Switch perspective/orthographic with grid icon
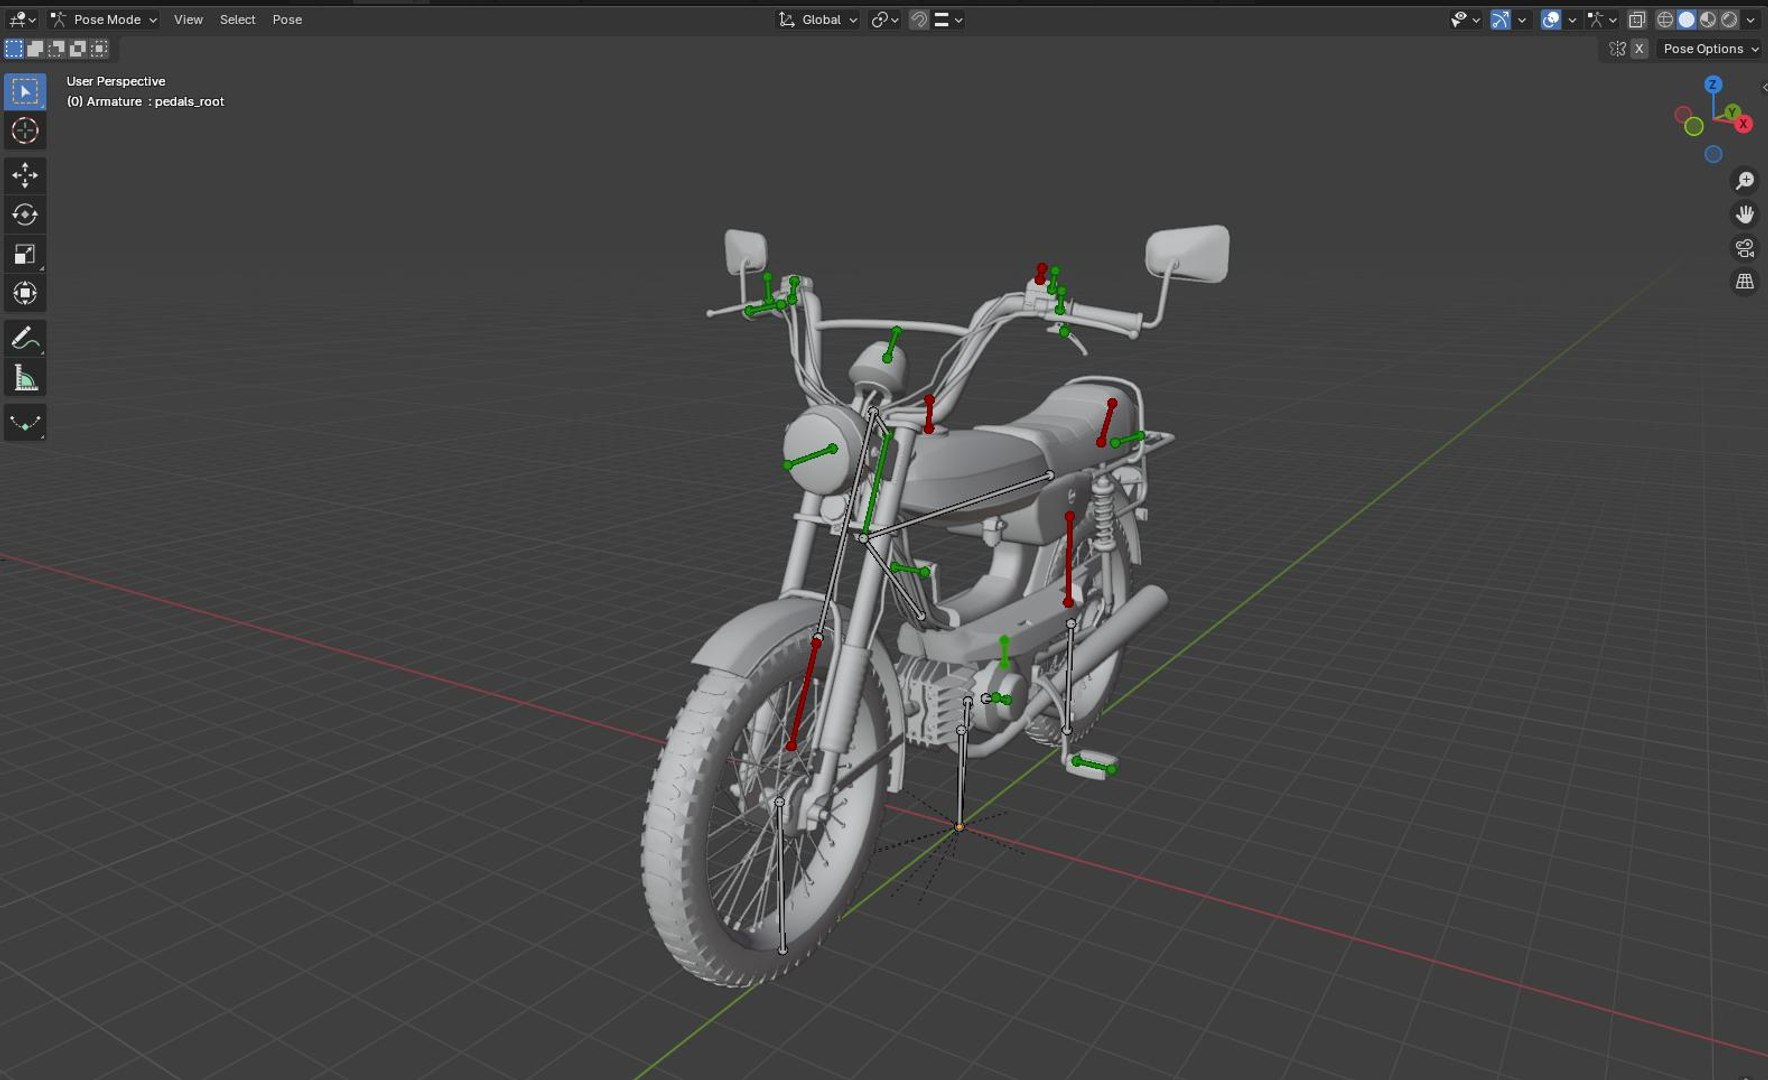 point(1745,282)
